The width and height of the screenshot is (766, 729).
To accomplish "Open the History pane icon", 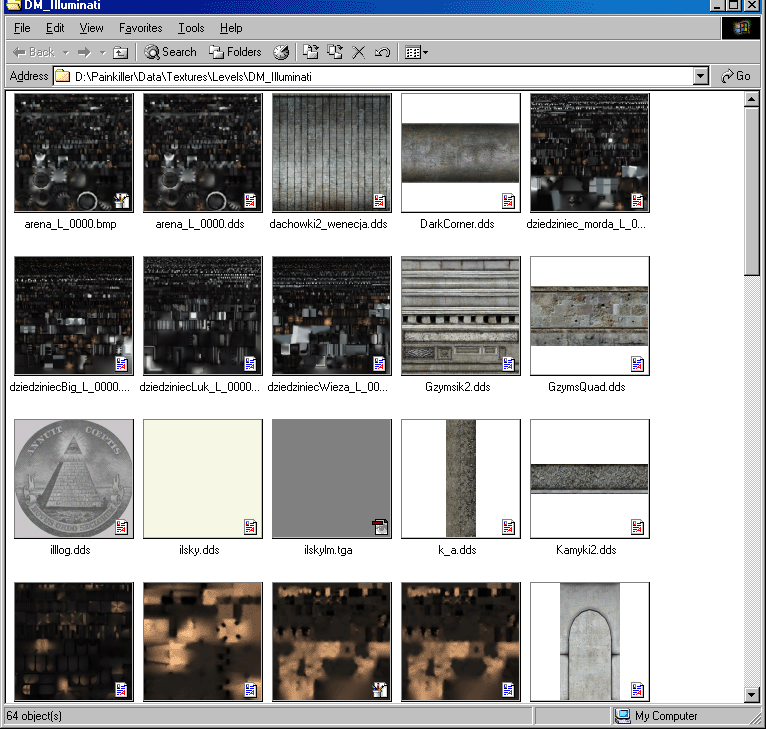I will coord(281,52).
